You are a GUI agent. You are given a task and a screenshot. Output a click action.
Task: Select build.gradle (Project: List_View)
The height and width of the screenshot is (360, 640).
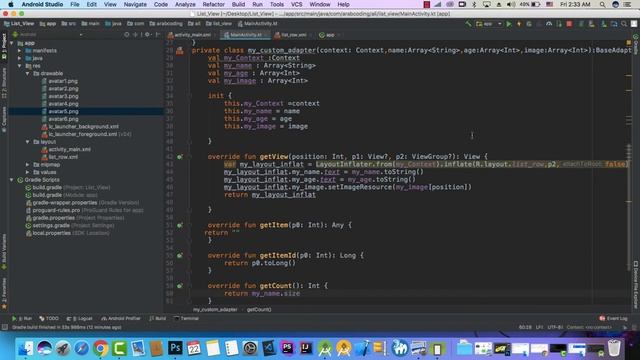pos(68,187)
